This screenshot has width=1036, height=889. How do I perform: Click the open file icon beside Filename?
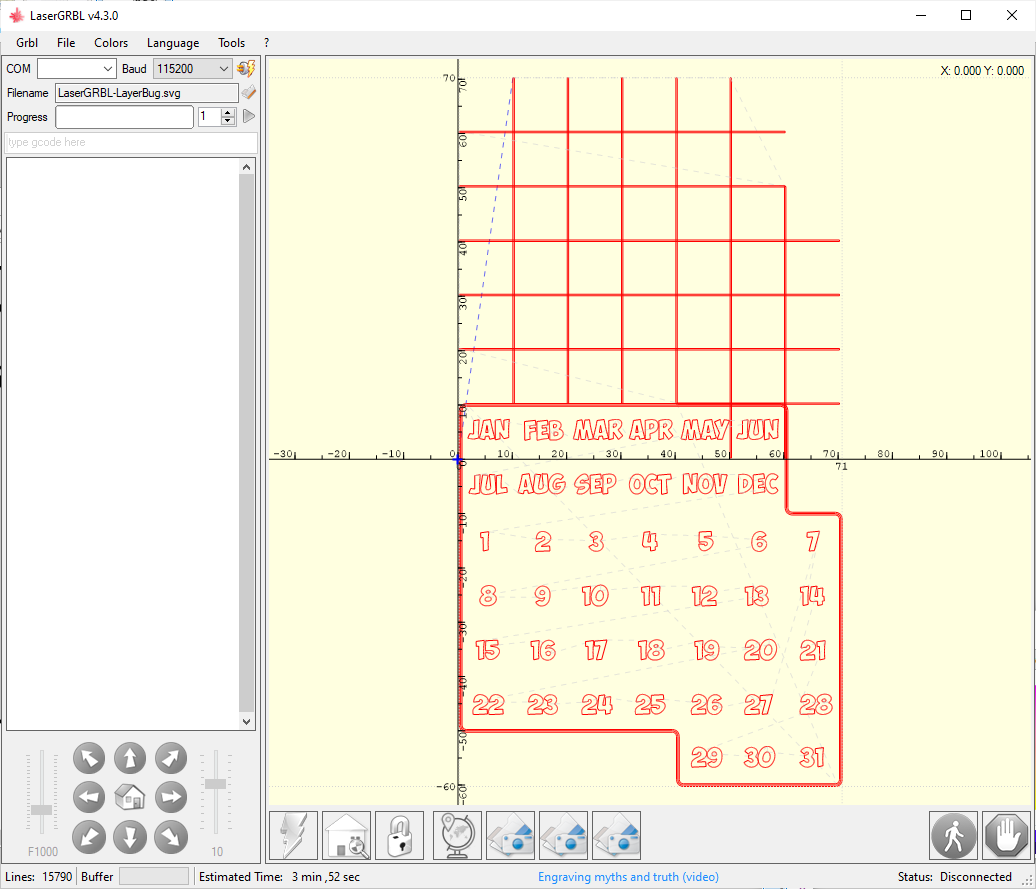coord(248,93)
